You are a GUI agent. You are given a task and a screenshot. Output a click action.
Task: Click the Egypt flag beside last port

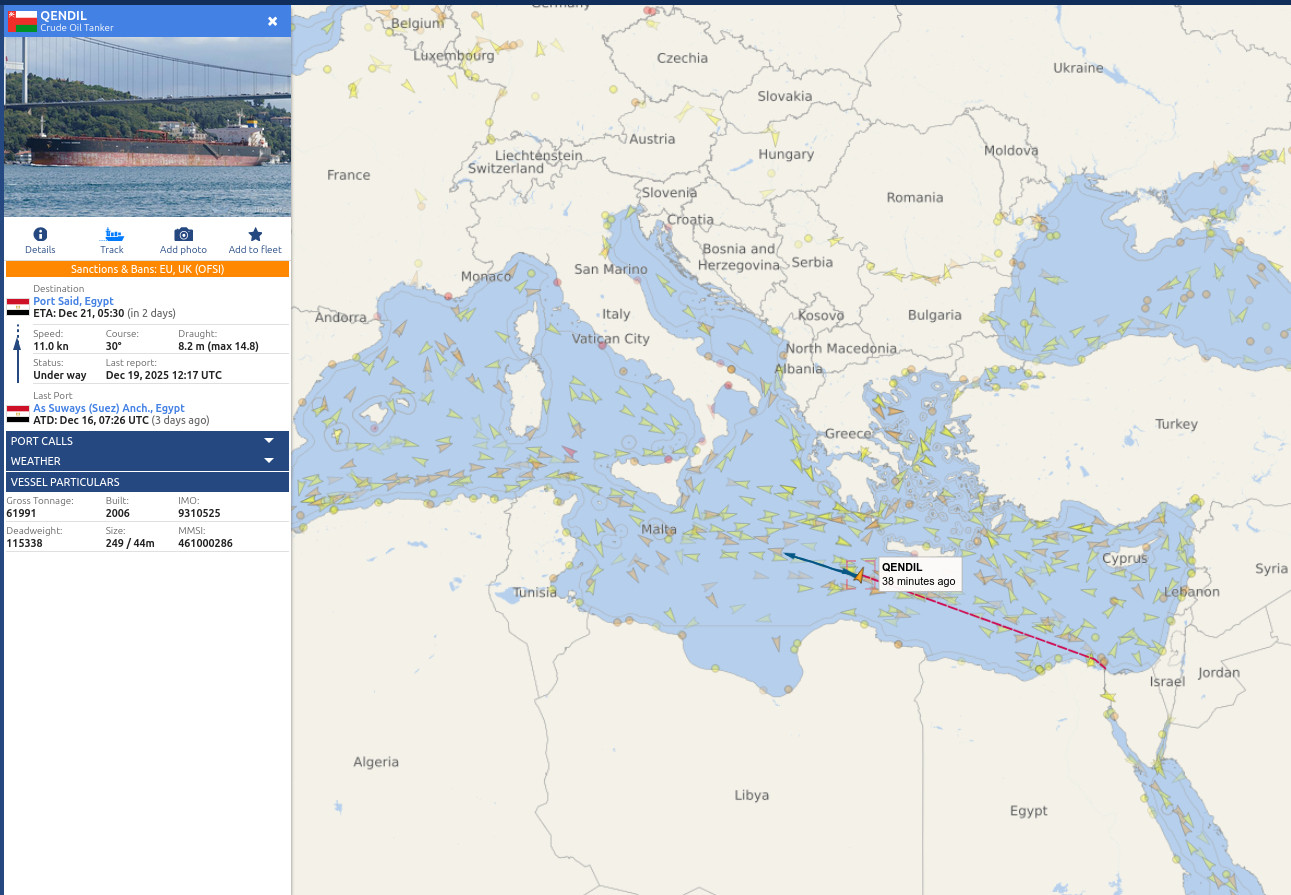coord(18,414)
